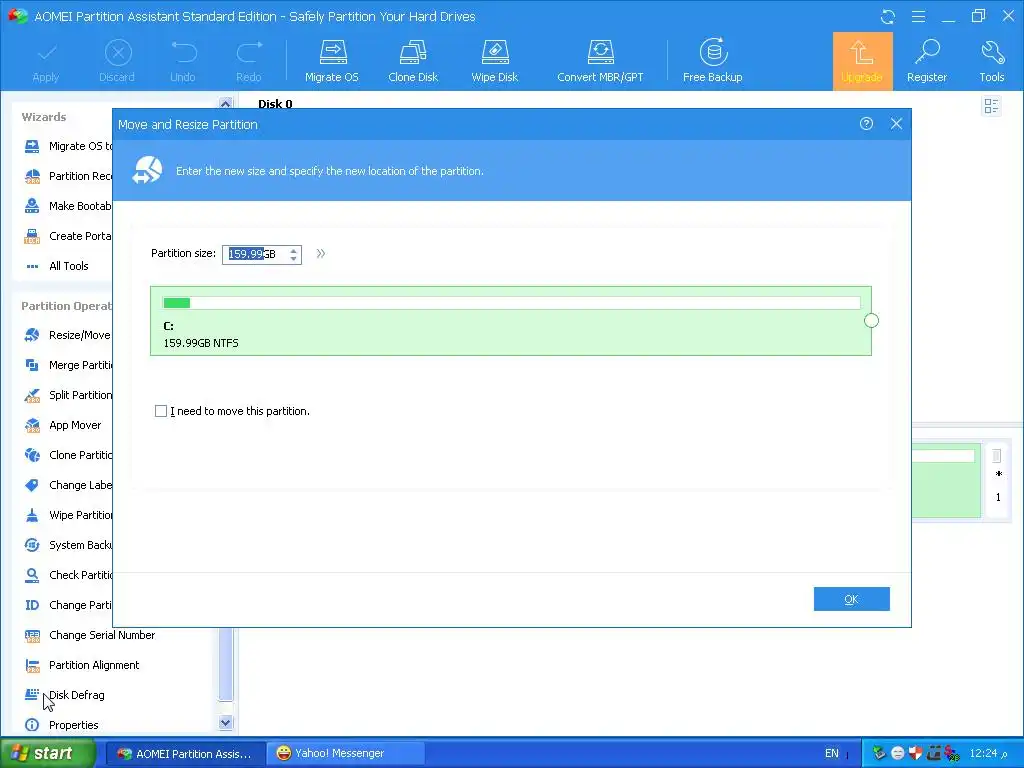Open Tools in top toolbar

pyautogui.click(x=991, y=61)
